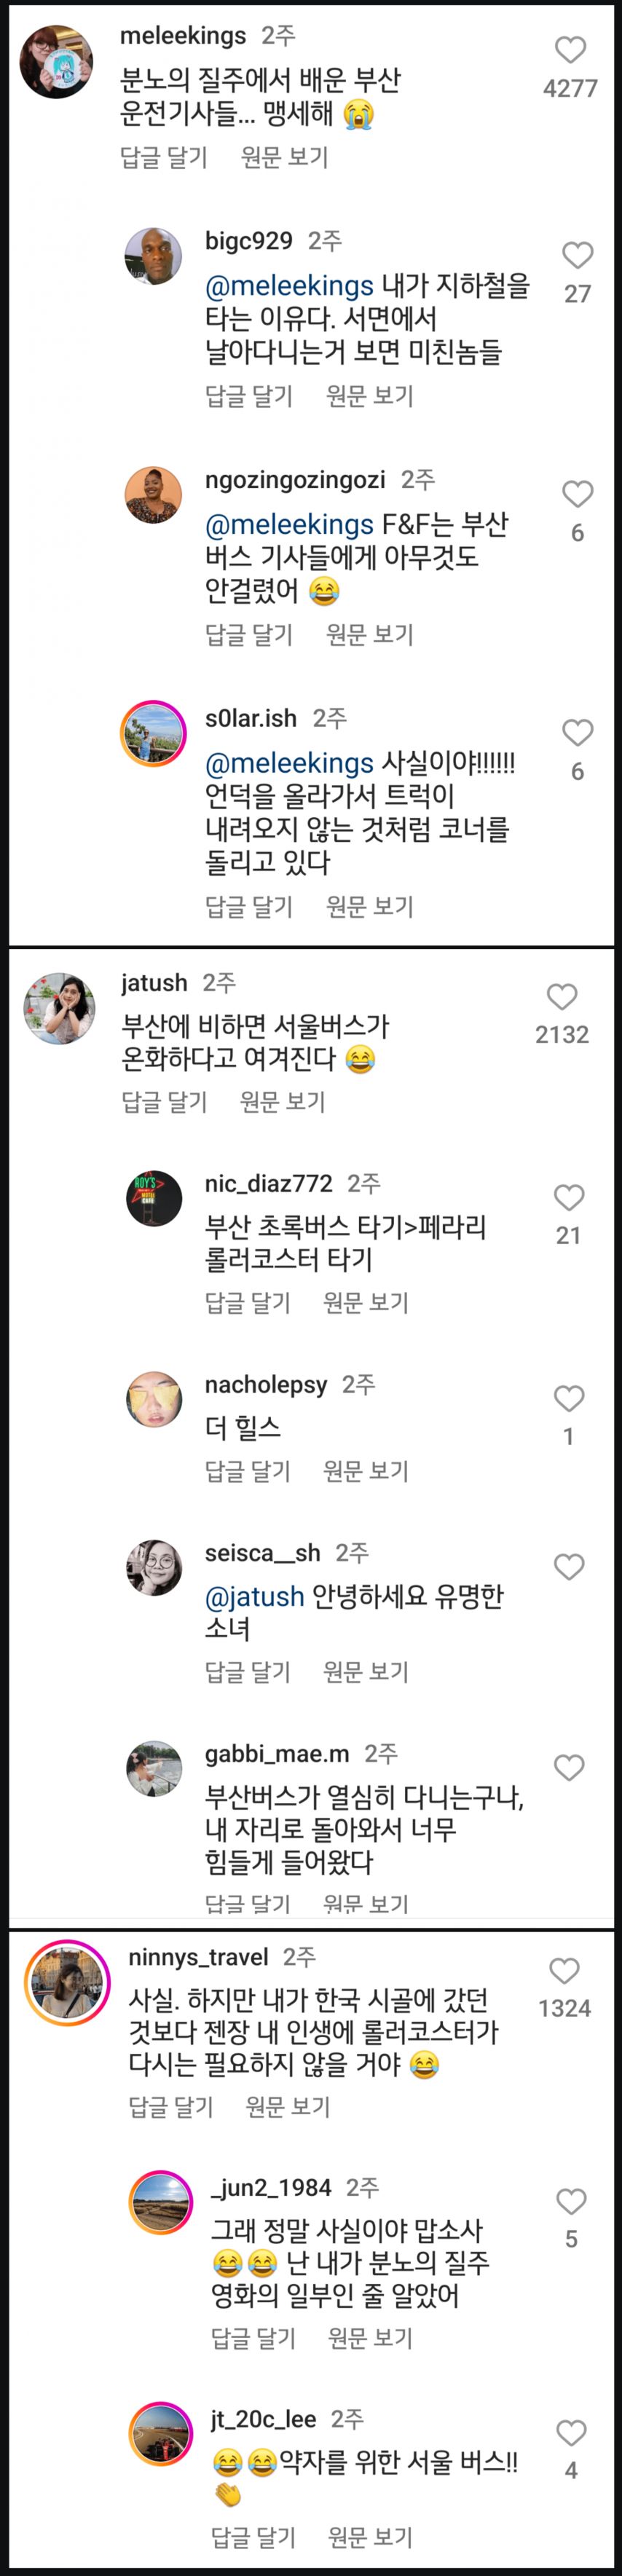Expand original text of jatush's comment

point(283,1102)
